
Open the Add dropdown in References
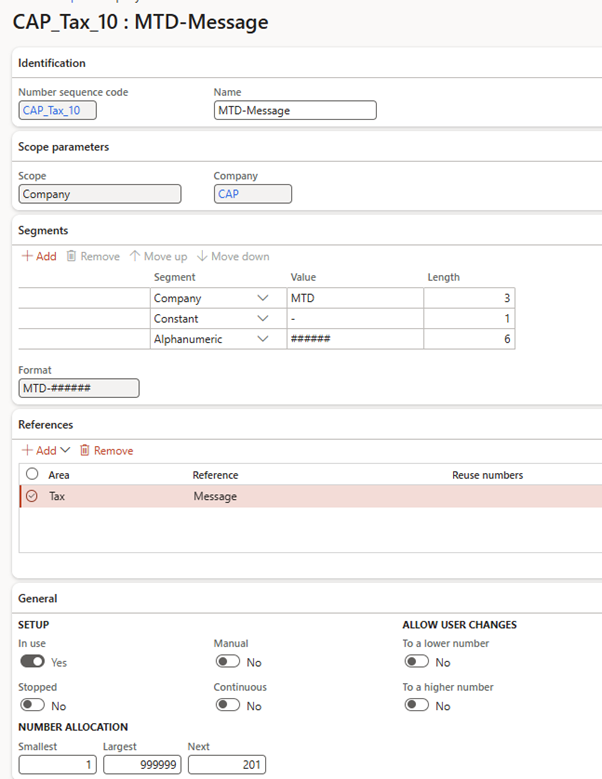pos(46,451)
